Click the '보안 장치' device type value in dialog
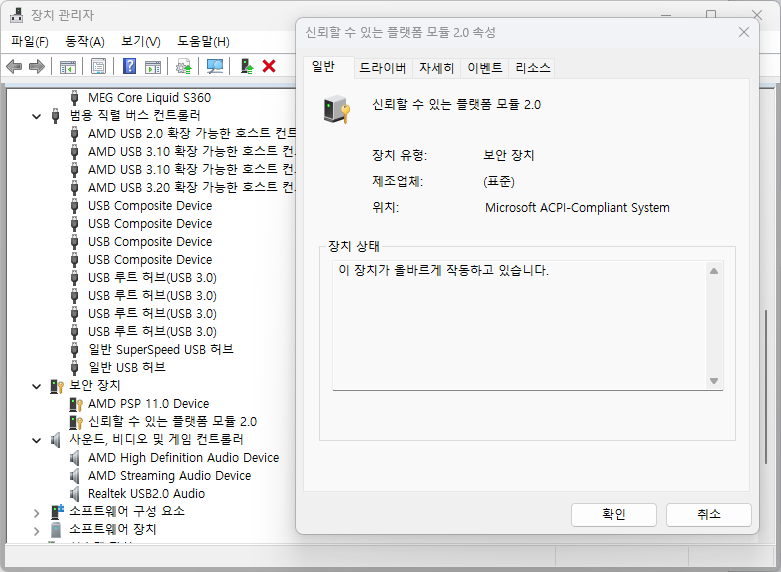781x572 pixels. click(x=509, y=155)
